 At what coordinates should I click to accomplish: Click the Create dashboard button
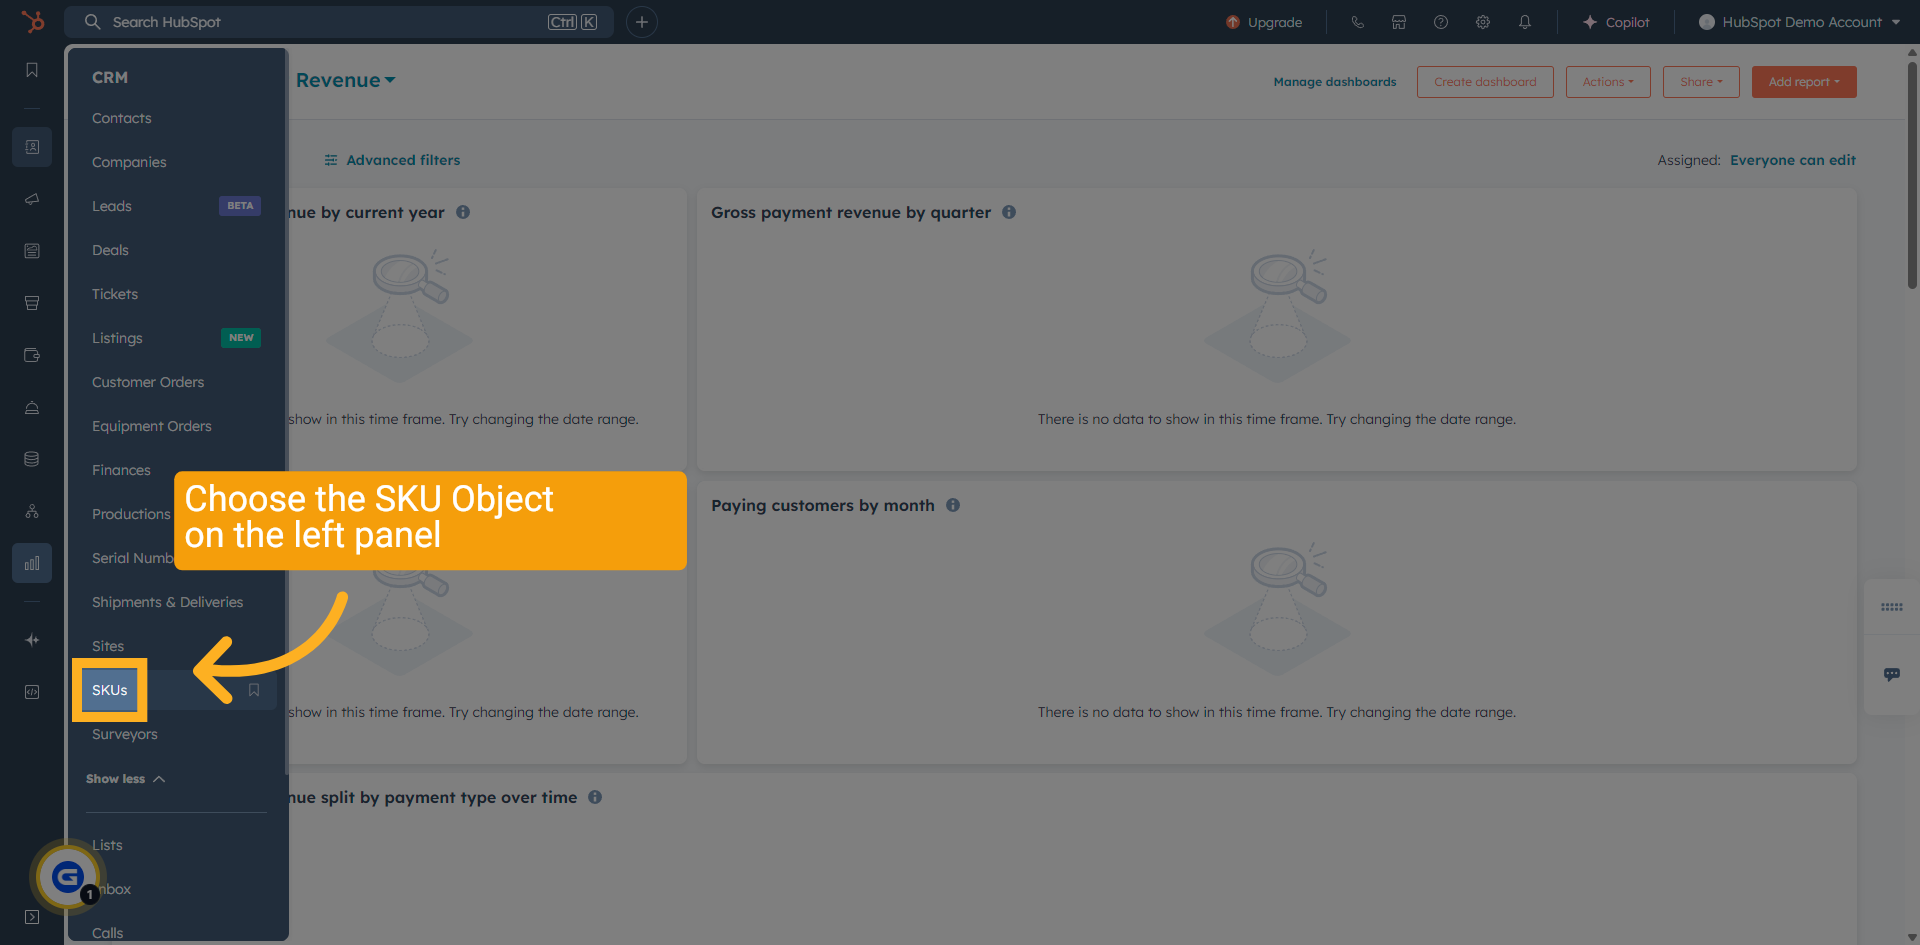pyautogui.click(x=1485, y=82)
